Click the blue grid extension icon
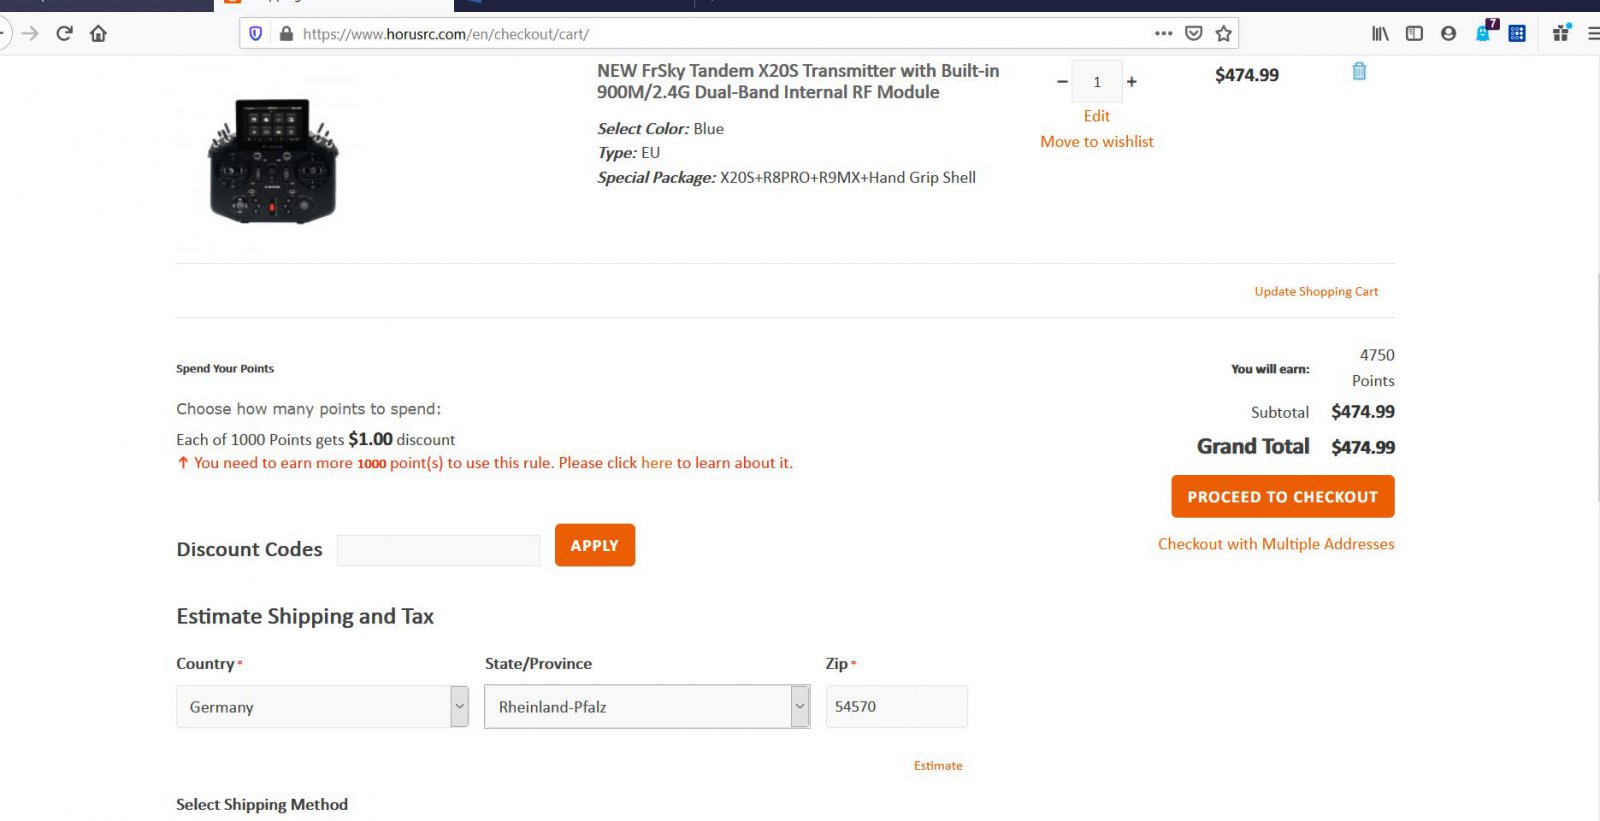The width and height of the screenshot is (1600, 821). click(1517, 33)
